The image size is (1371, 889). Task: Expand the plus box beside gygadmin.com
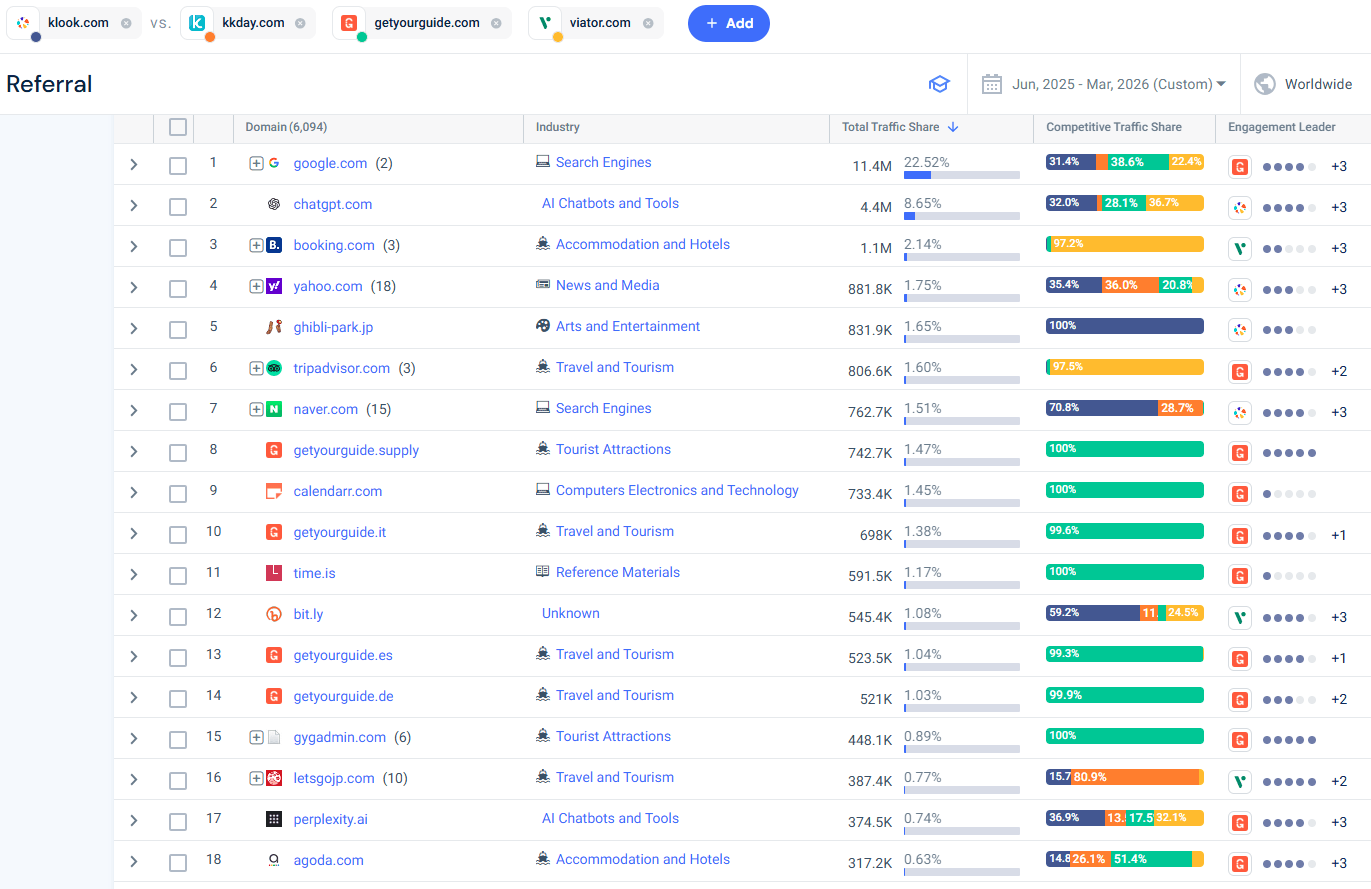click(256, 737)
